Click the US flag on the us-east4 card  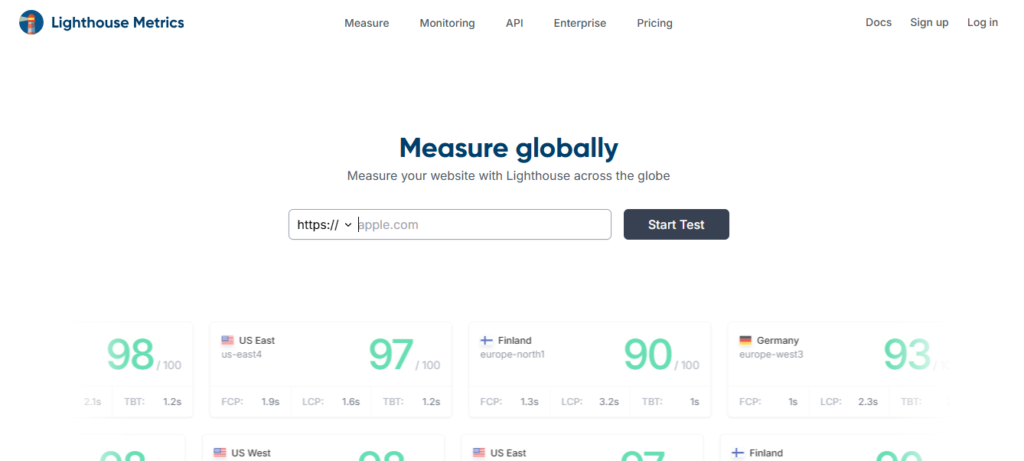coord(228,340)
